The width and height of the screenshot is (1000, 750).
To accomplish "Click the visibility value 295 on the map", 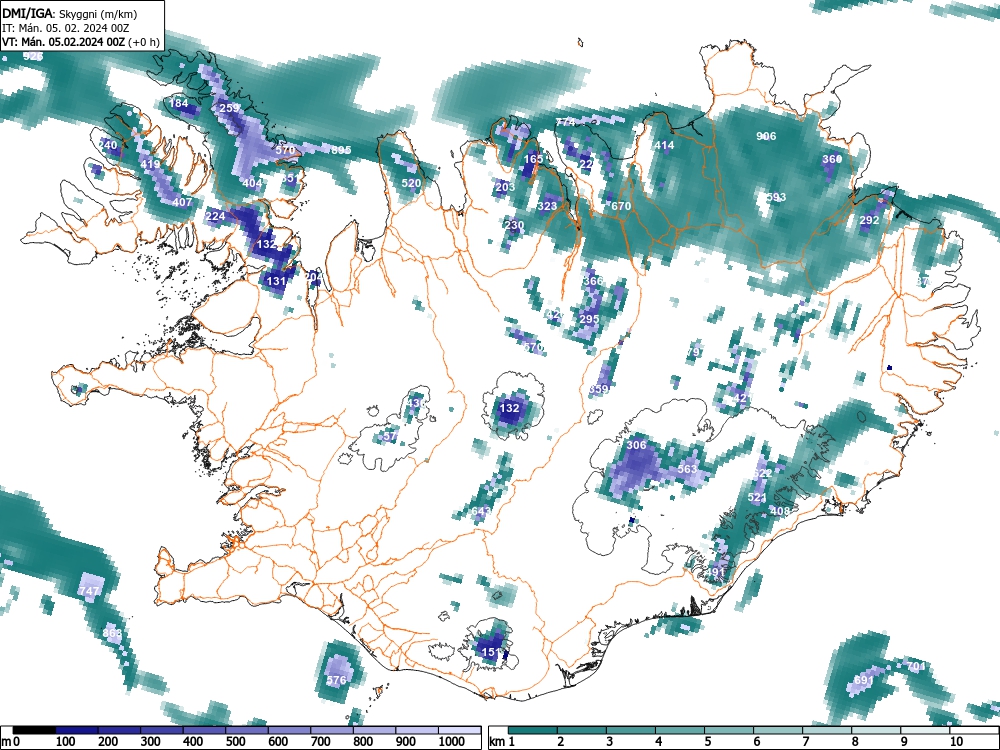I will 589,319.
